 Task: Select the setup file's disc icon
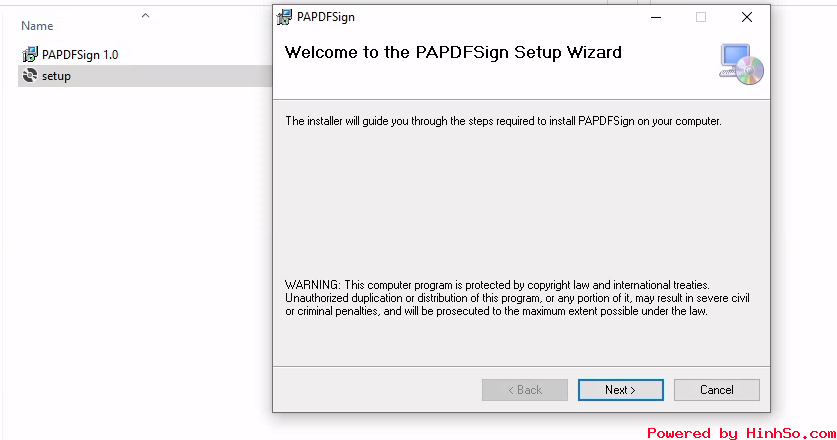click(x=30, y=76)
